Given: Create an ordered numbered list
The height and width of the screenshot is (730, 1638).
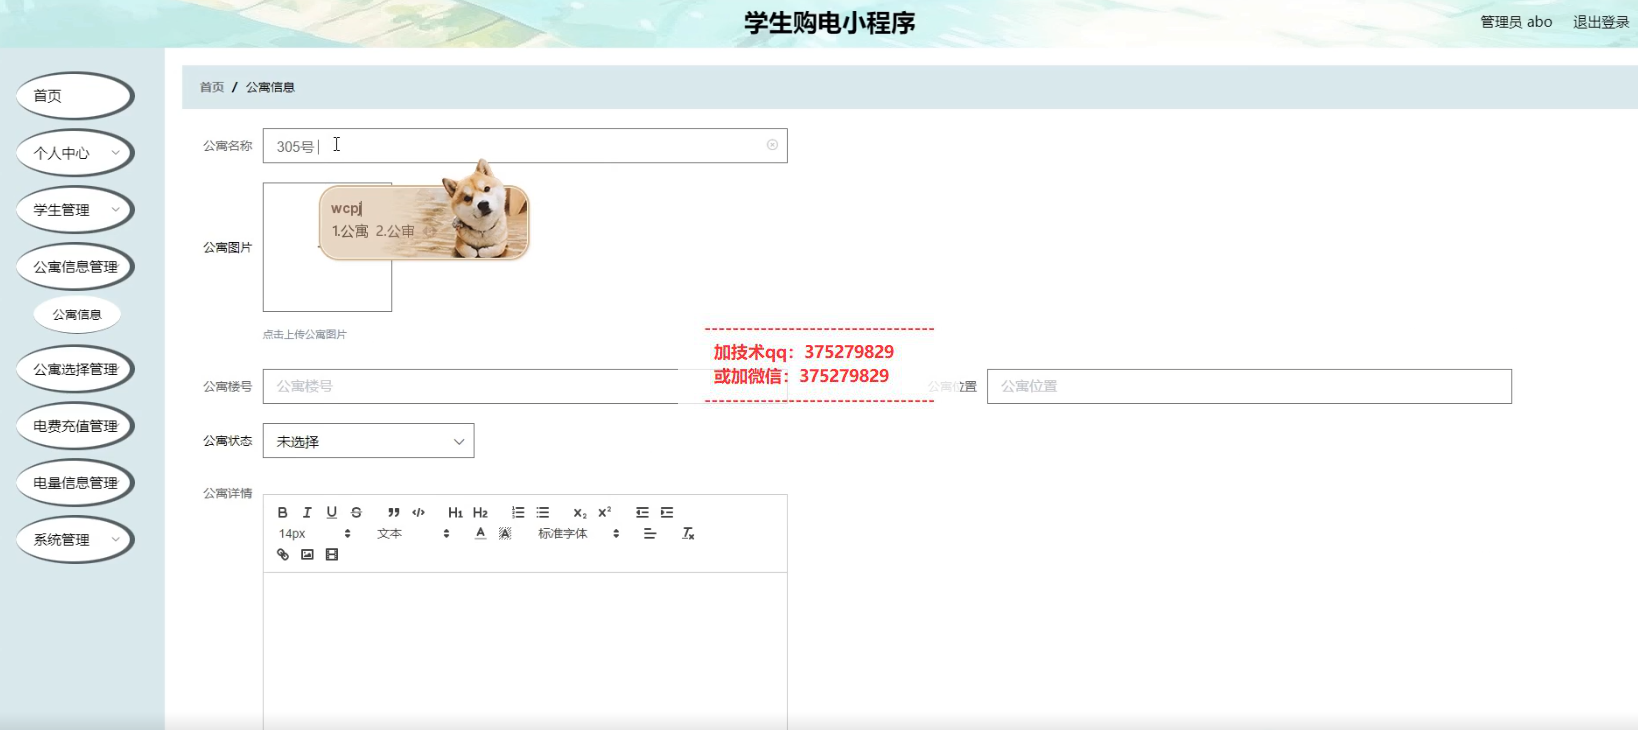Looking at the screenshot, I should tap(518, 512).
